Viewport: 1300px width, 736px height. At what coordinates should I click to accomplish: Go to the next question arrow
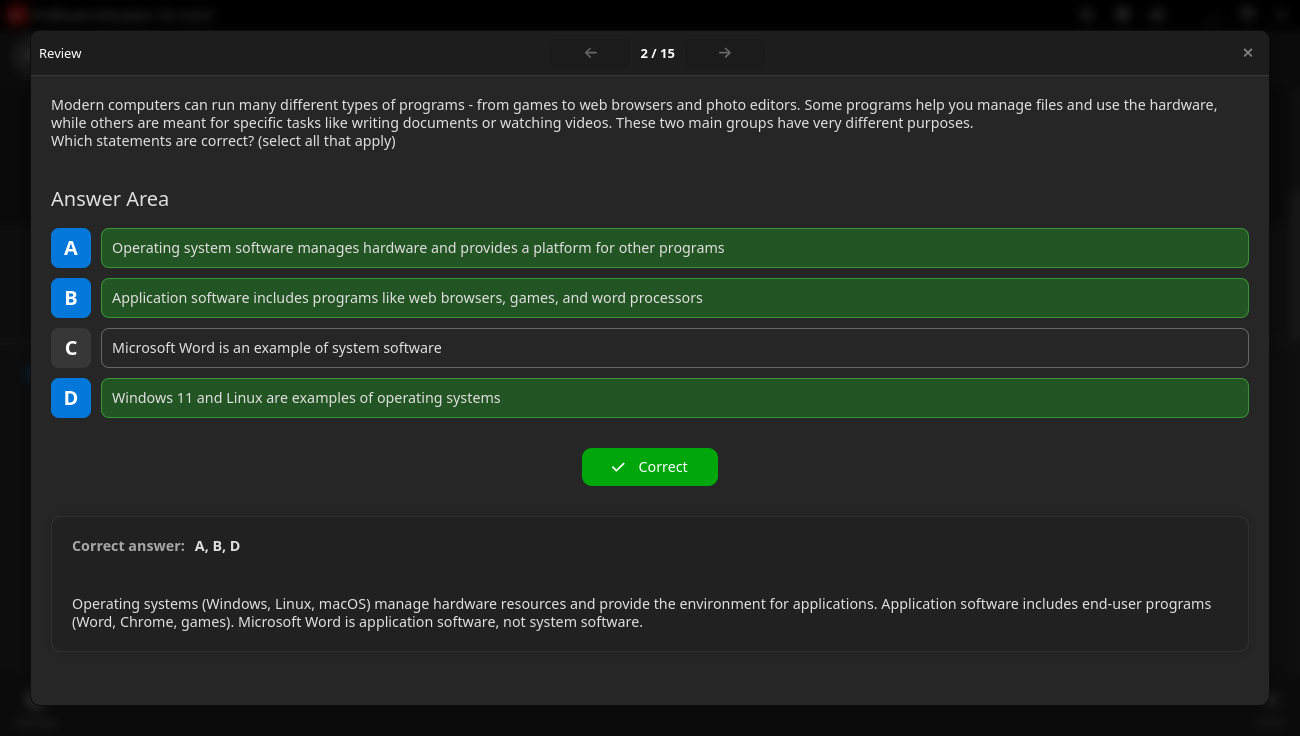click(725, 53)
